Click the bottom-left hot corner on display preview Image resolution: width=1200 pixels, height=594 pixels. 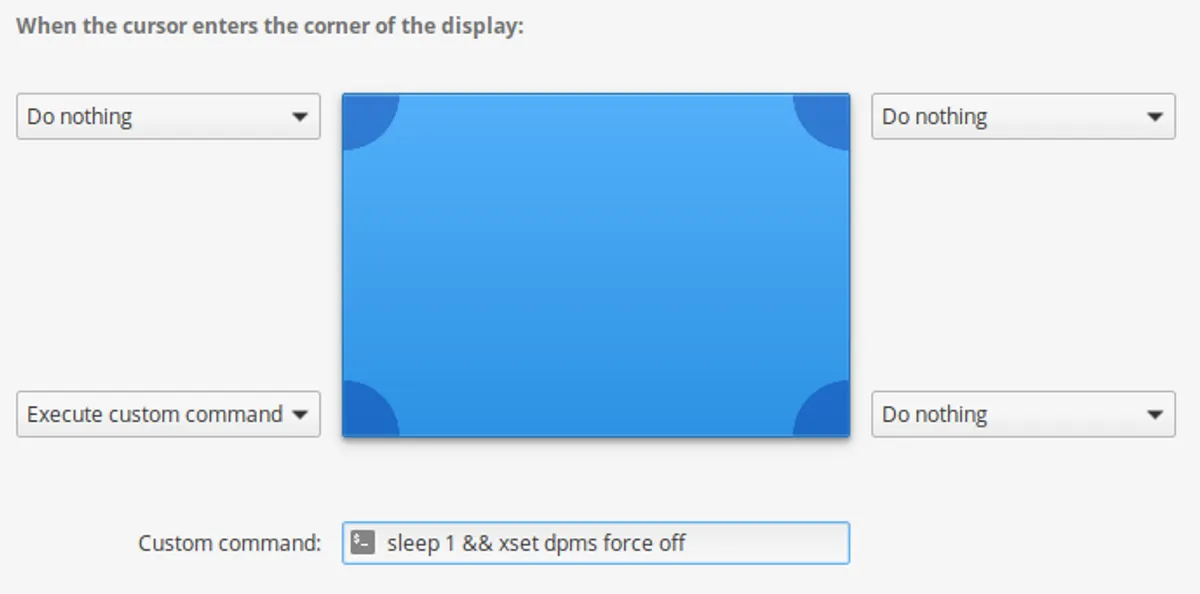click(x=365, y=413)
